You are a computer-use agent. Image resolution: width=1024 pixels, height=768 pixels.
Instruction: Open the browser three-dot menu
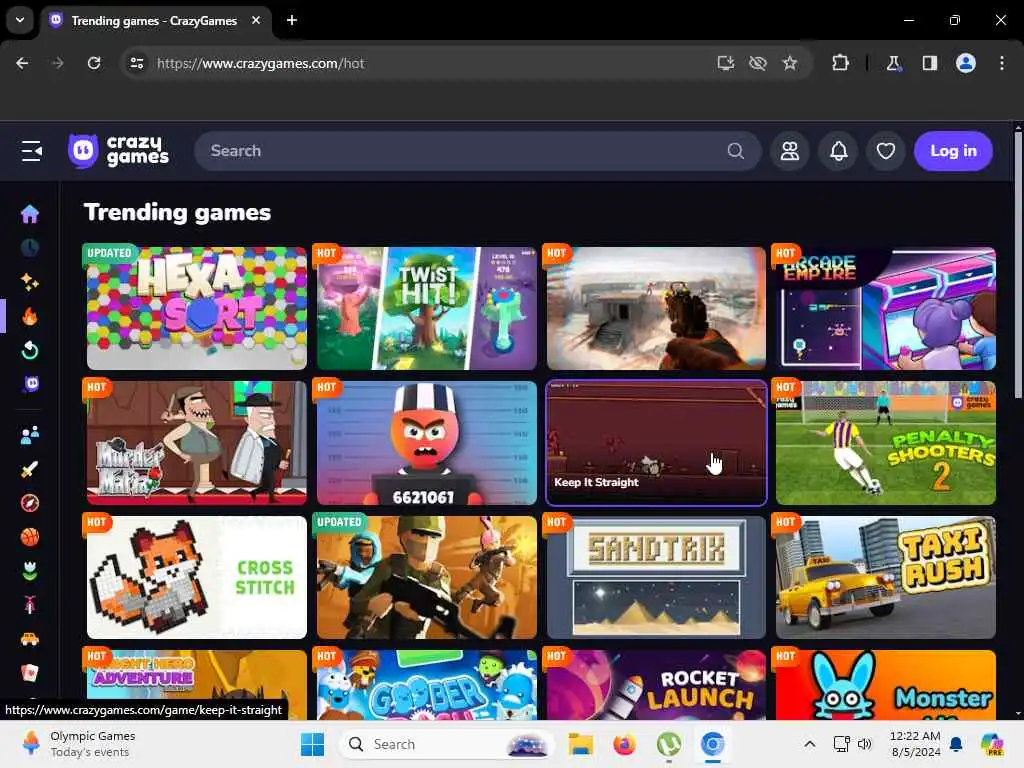coord(1002,63)
